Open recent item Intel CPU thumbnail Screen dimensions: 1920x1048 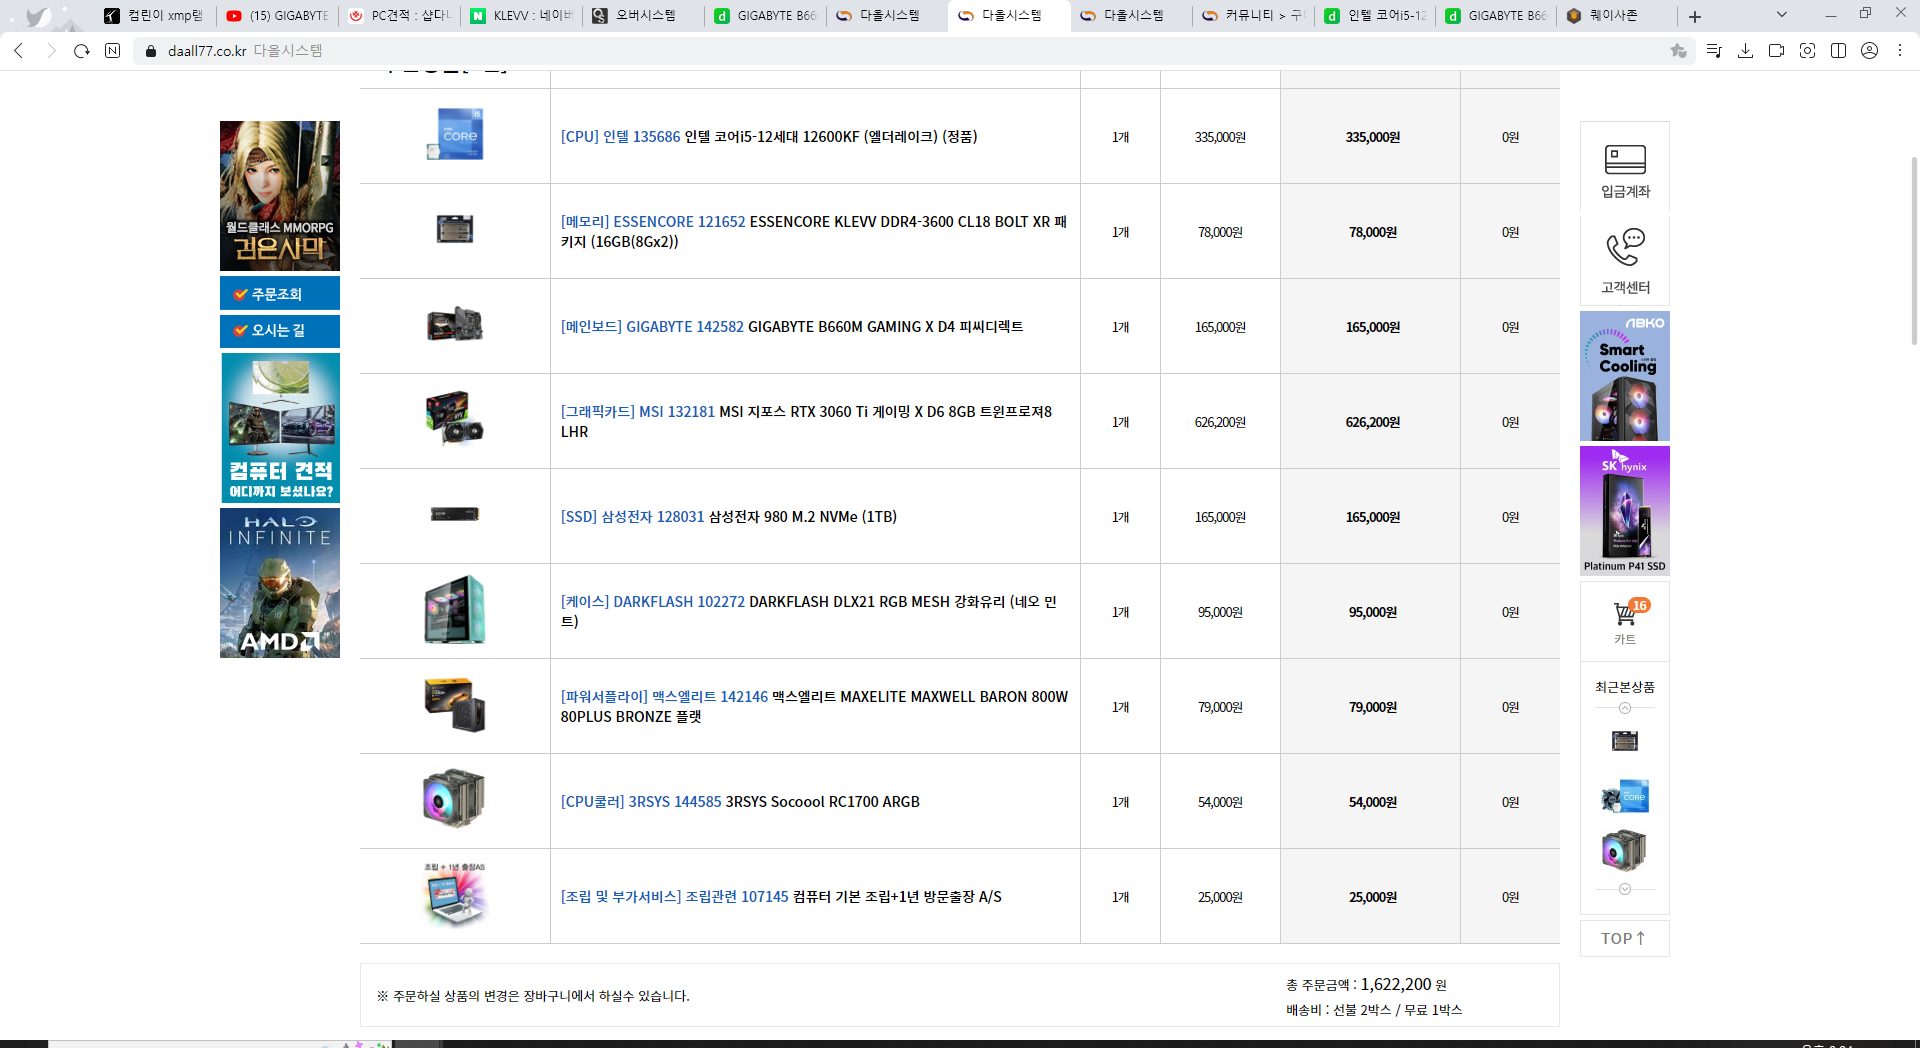tap(1625, 795)
